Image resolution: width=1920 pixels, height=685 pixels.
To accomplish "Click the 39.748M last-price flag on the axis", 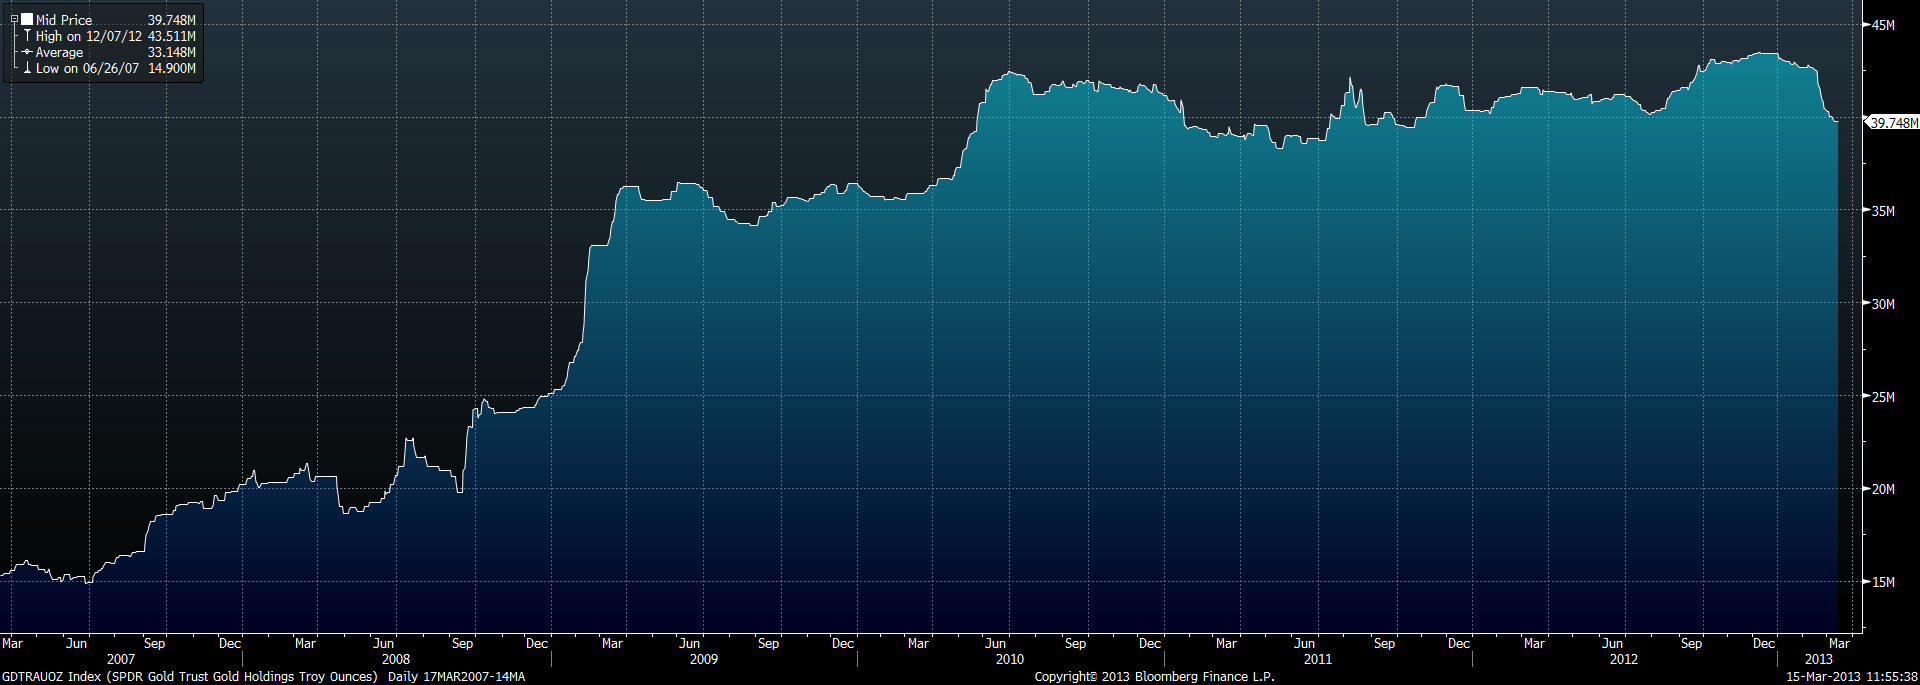I will coord(1894,123).
